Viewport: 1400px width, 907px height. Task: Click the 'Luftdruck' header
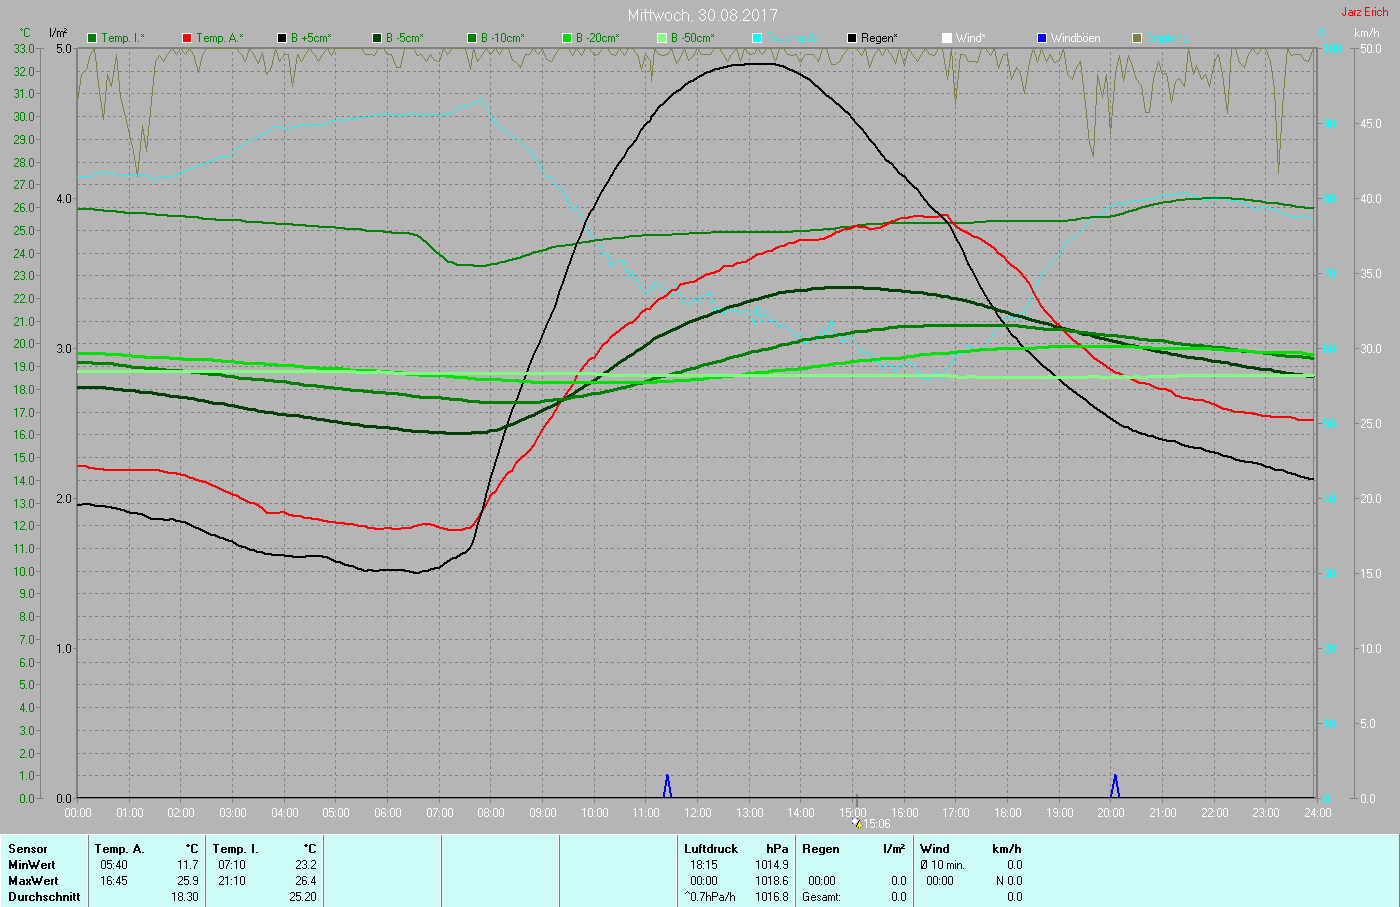click(711, 849)
